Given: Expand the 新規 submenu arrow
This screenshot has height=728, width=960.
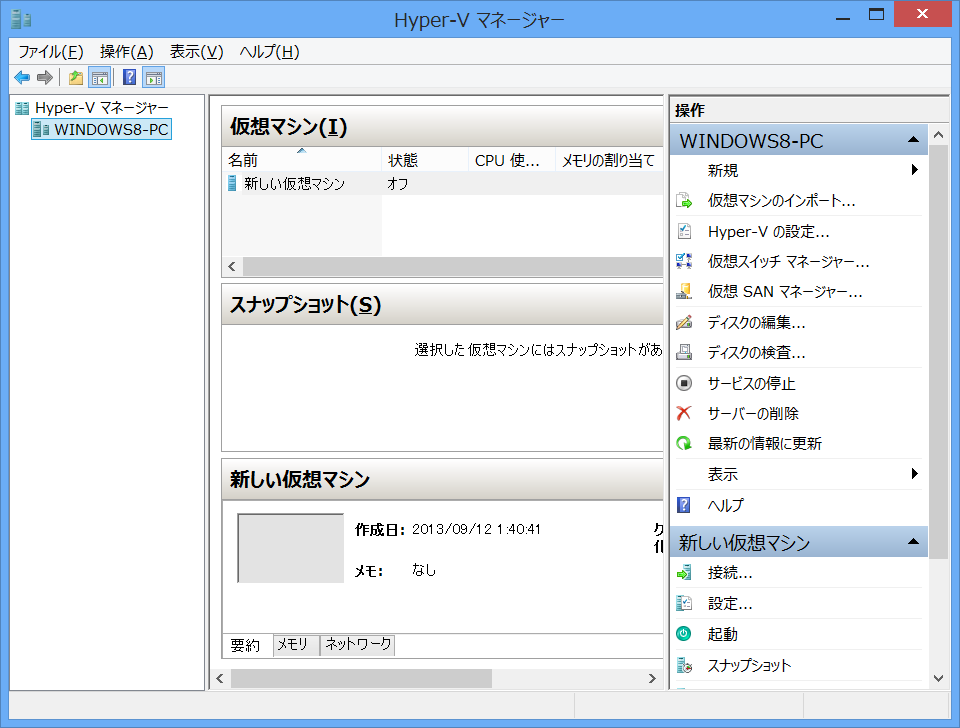Looking at the screenshot, I should point(914,170).
